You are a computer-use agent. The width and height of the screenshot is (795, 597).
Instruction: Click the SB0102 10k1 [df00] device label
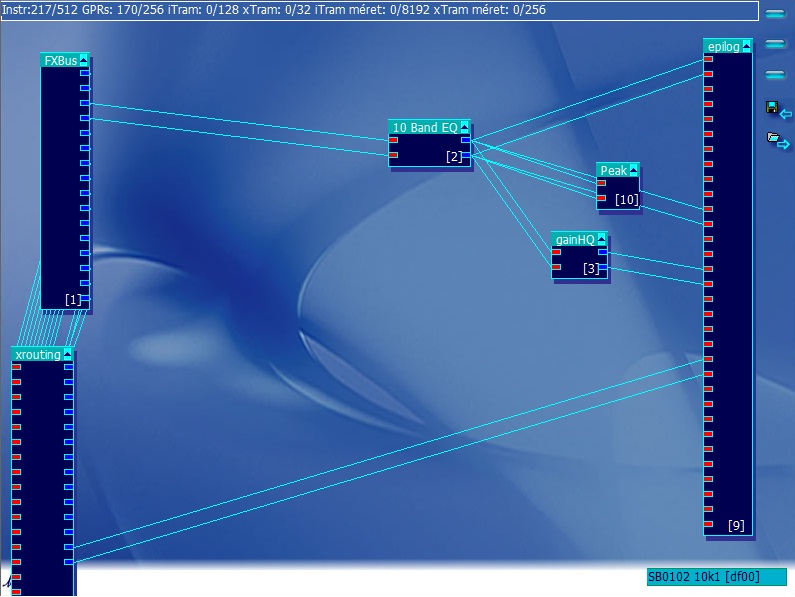coord(716,577)
